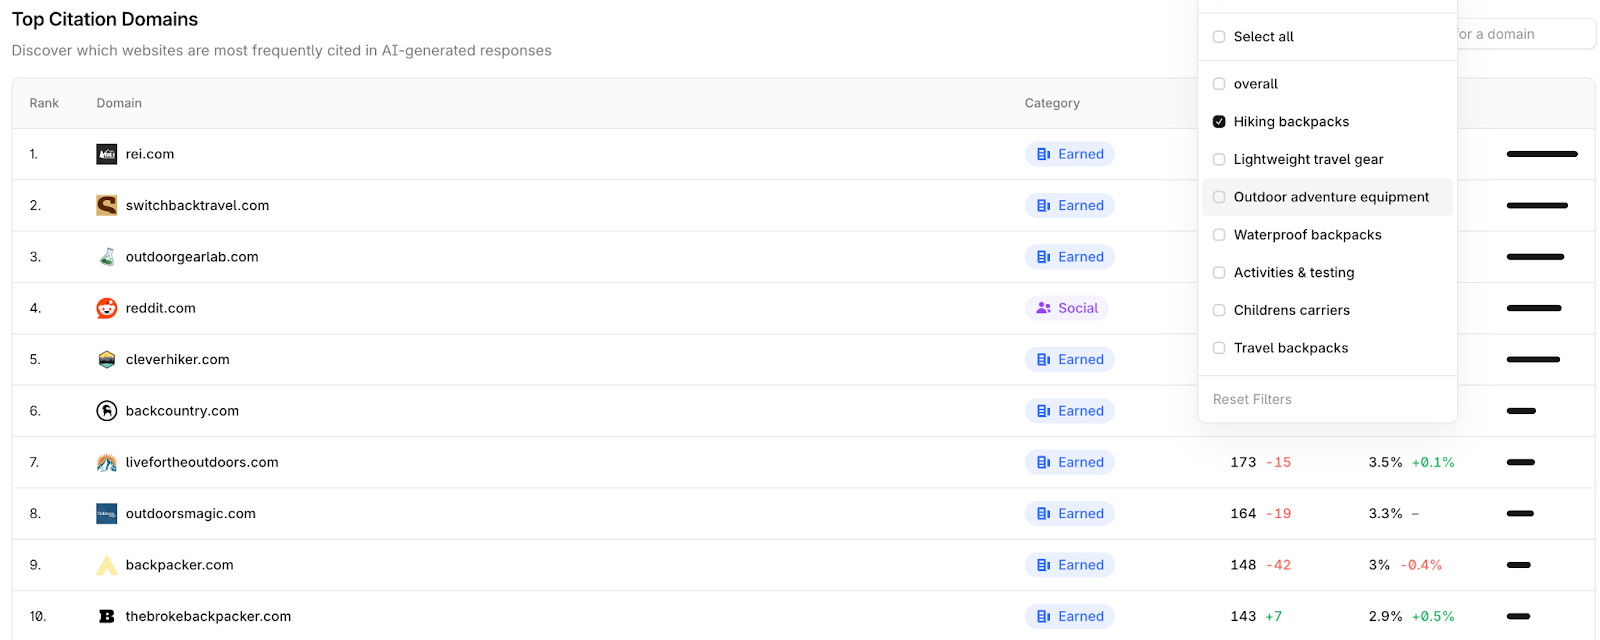Open the cleverhiker.com domain link

point(178,360)
